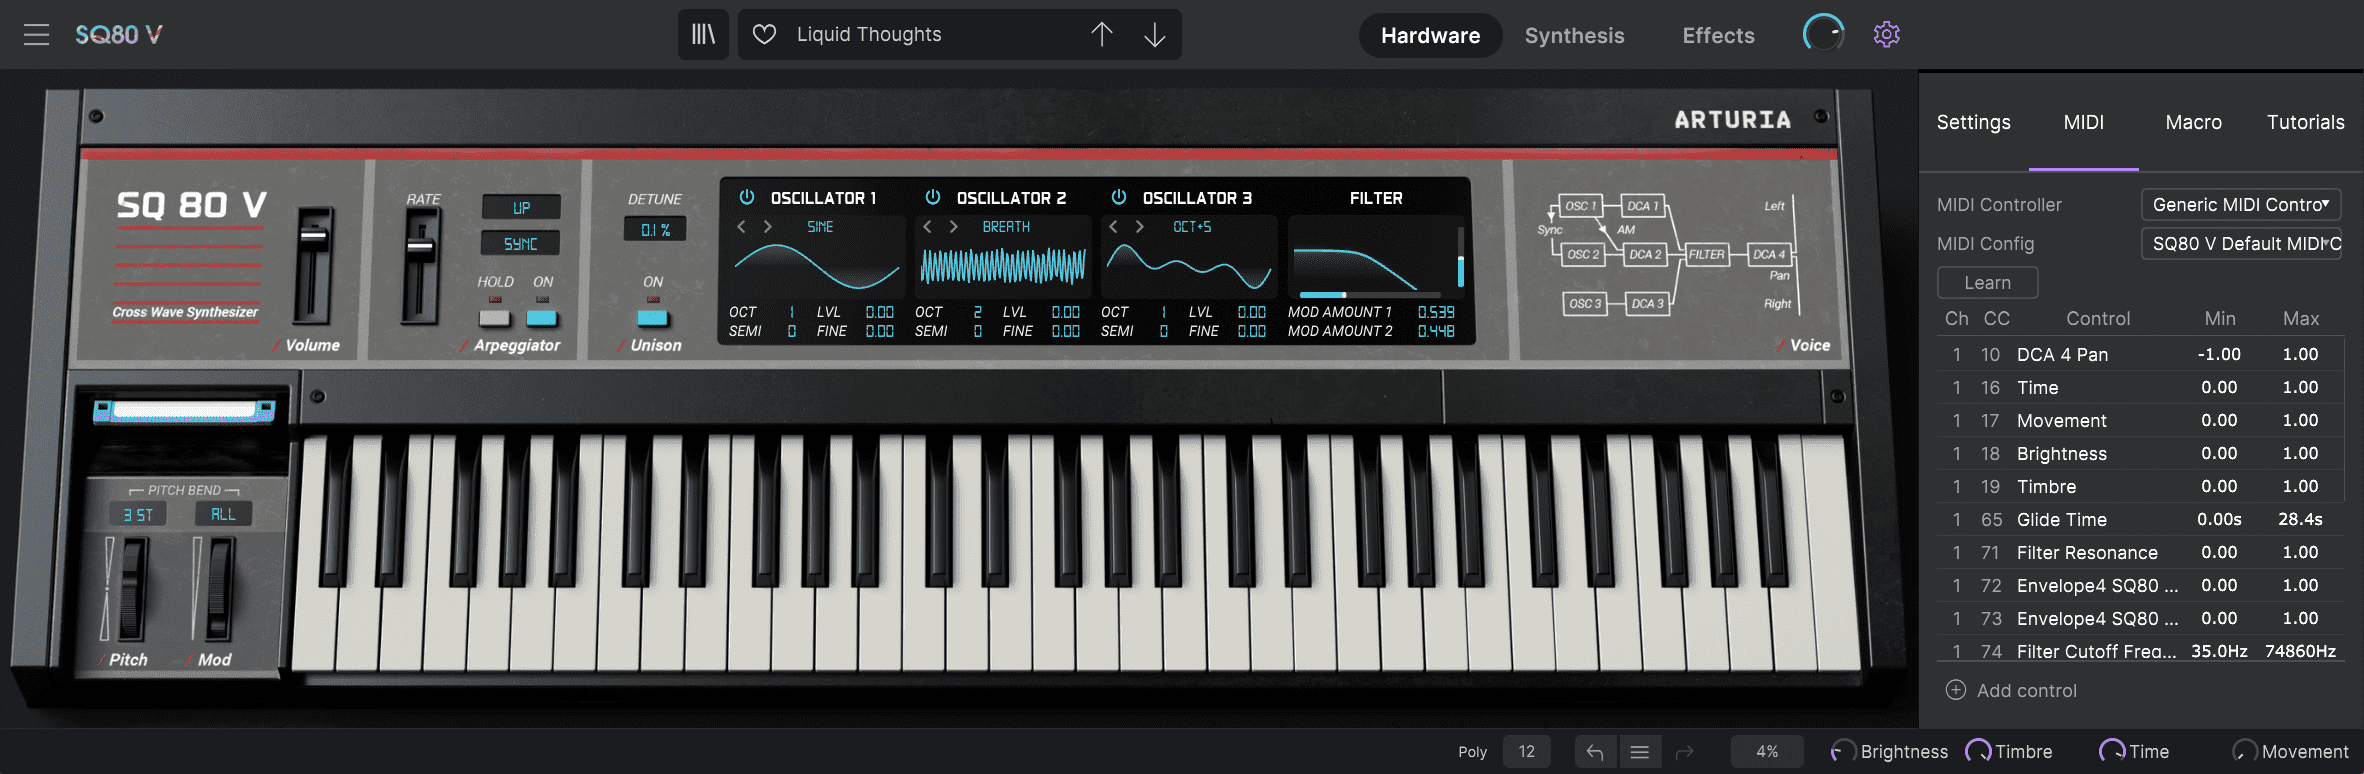
Task: Close side panel via gear icon
Action: click(1886, 34)
